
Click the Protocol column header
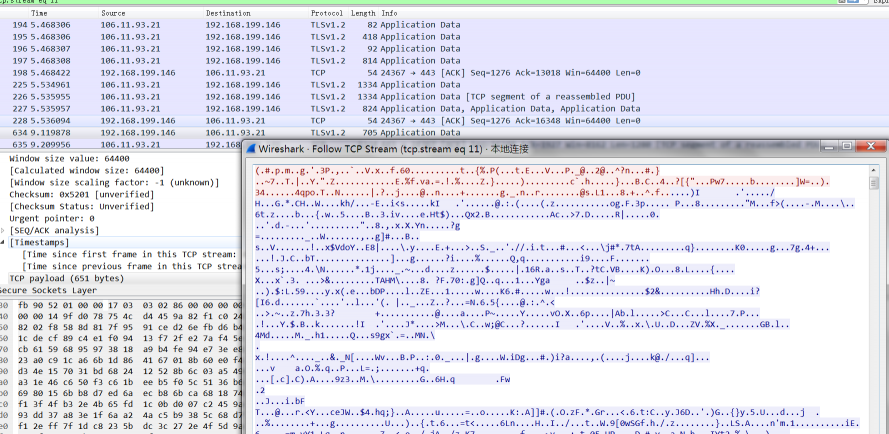[327, 13]
